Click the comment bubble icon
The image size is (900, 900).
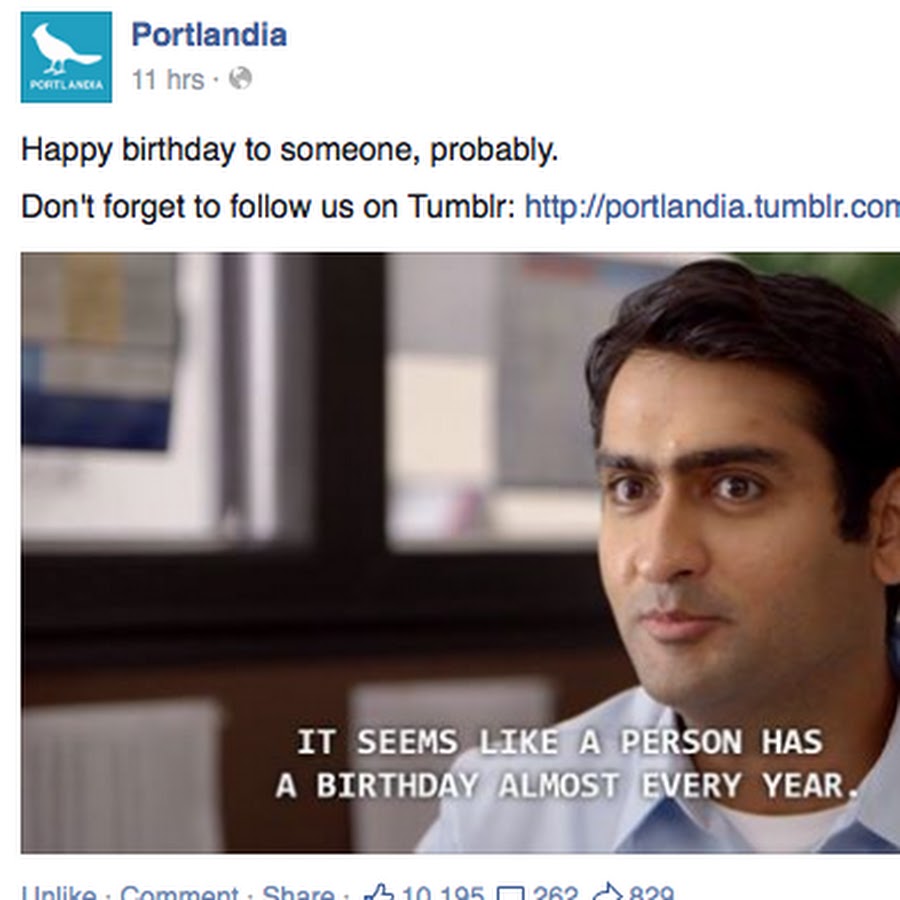(x=510, y=892)
